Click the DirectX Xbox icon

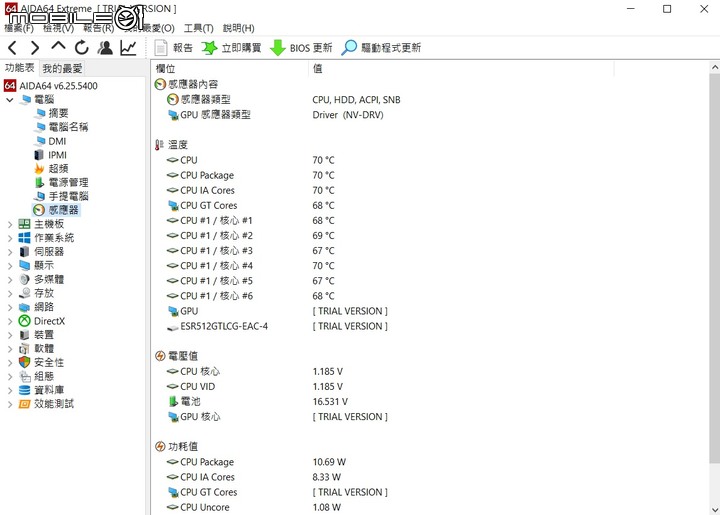[x=24, y=321]
